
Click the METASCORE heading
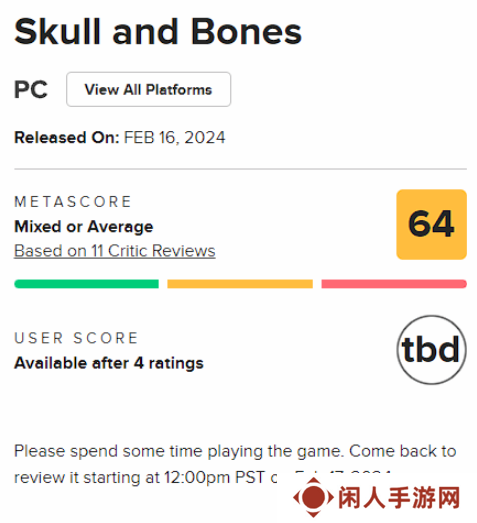(73, 202)
